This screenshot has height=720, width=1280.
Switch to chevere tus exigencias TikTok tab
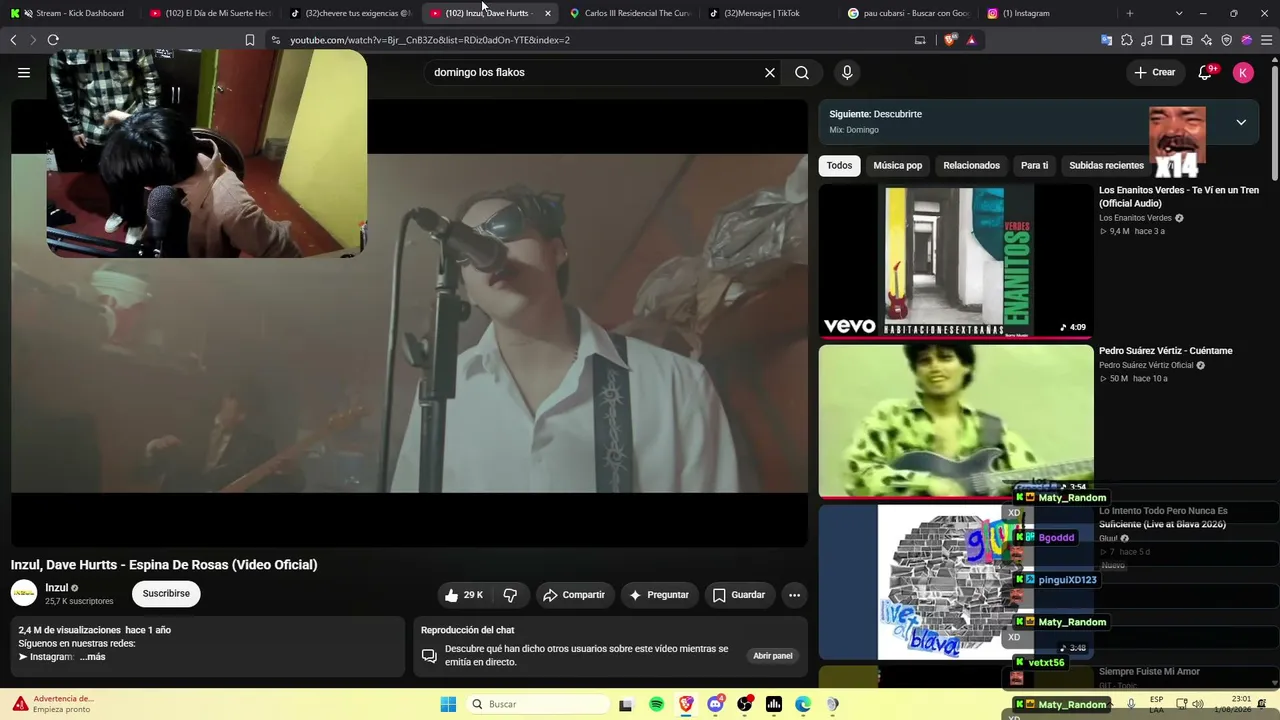(x=350, y=13)
